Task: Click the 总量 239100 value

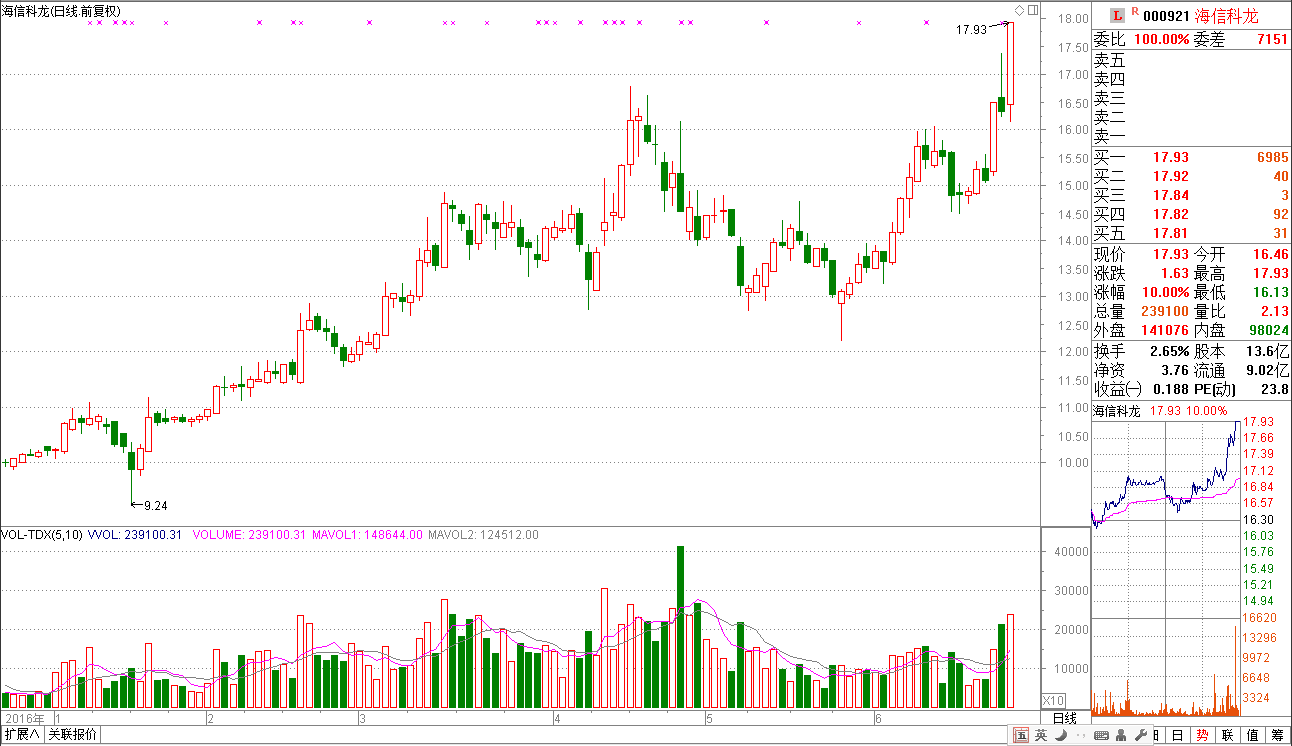Action: (1165, 312)
